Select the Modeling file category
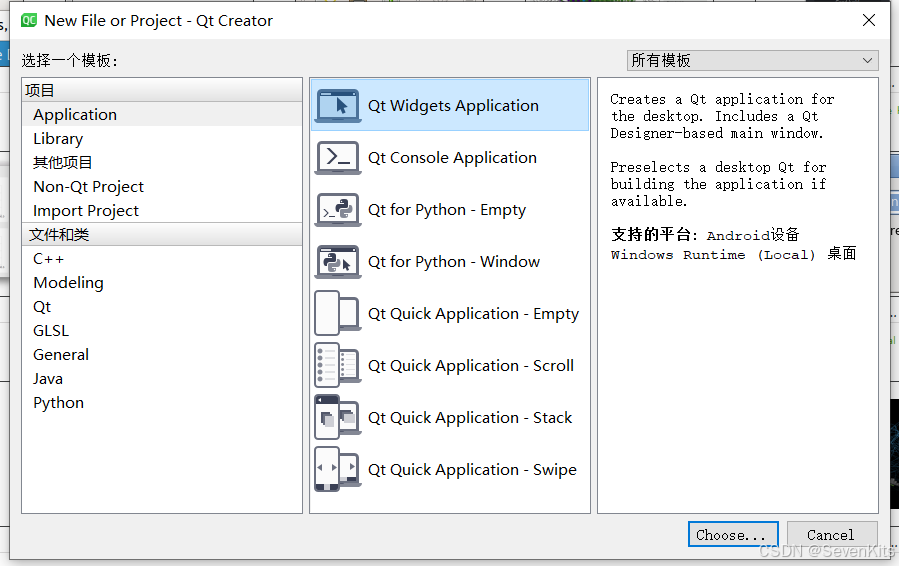899x566 pixels. tap(162, 283)
